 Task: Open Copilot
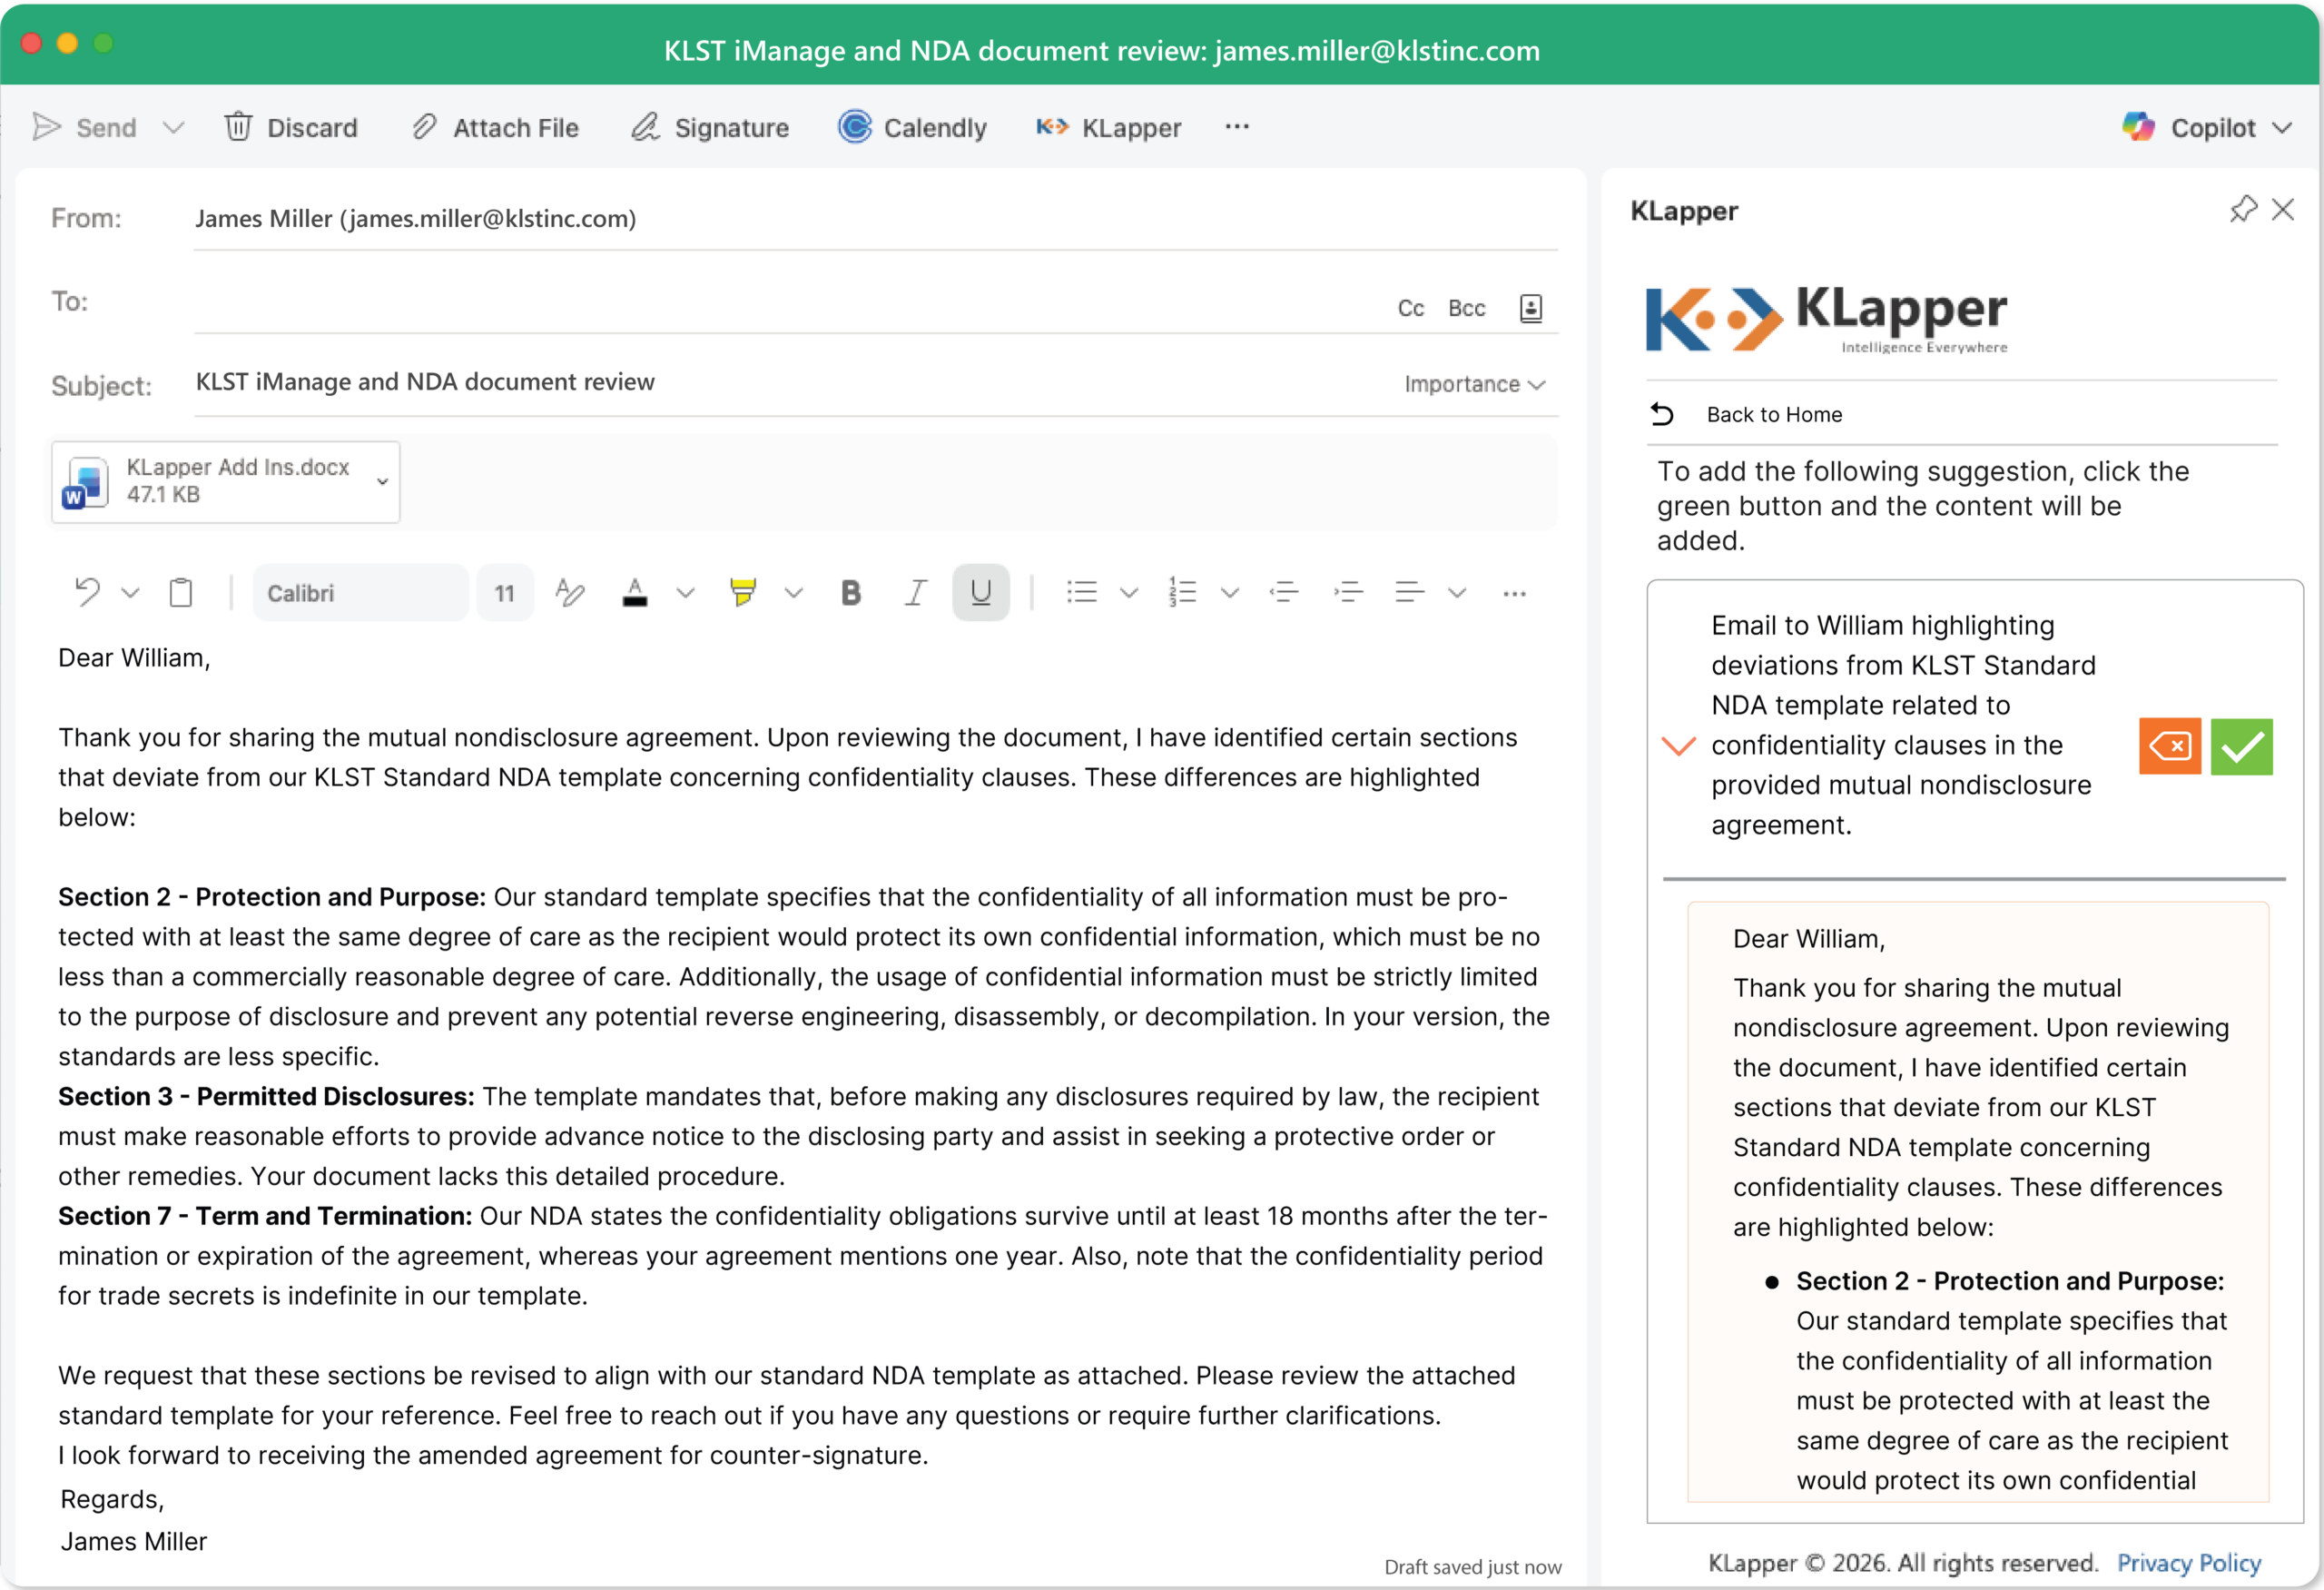tap(2206, 127)
